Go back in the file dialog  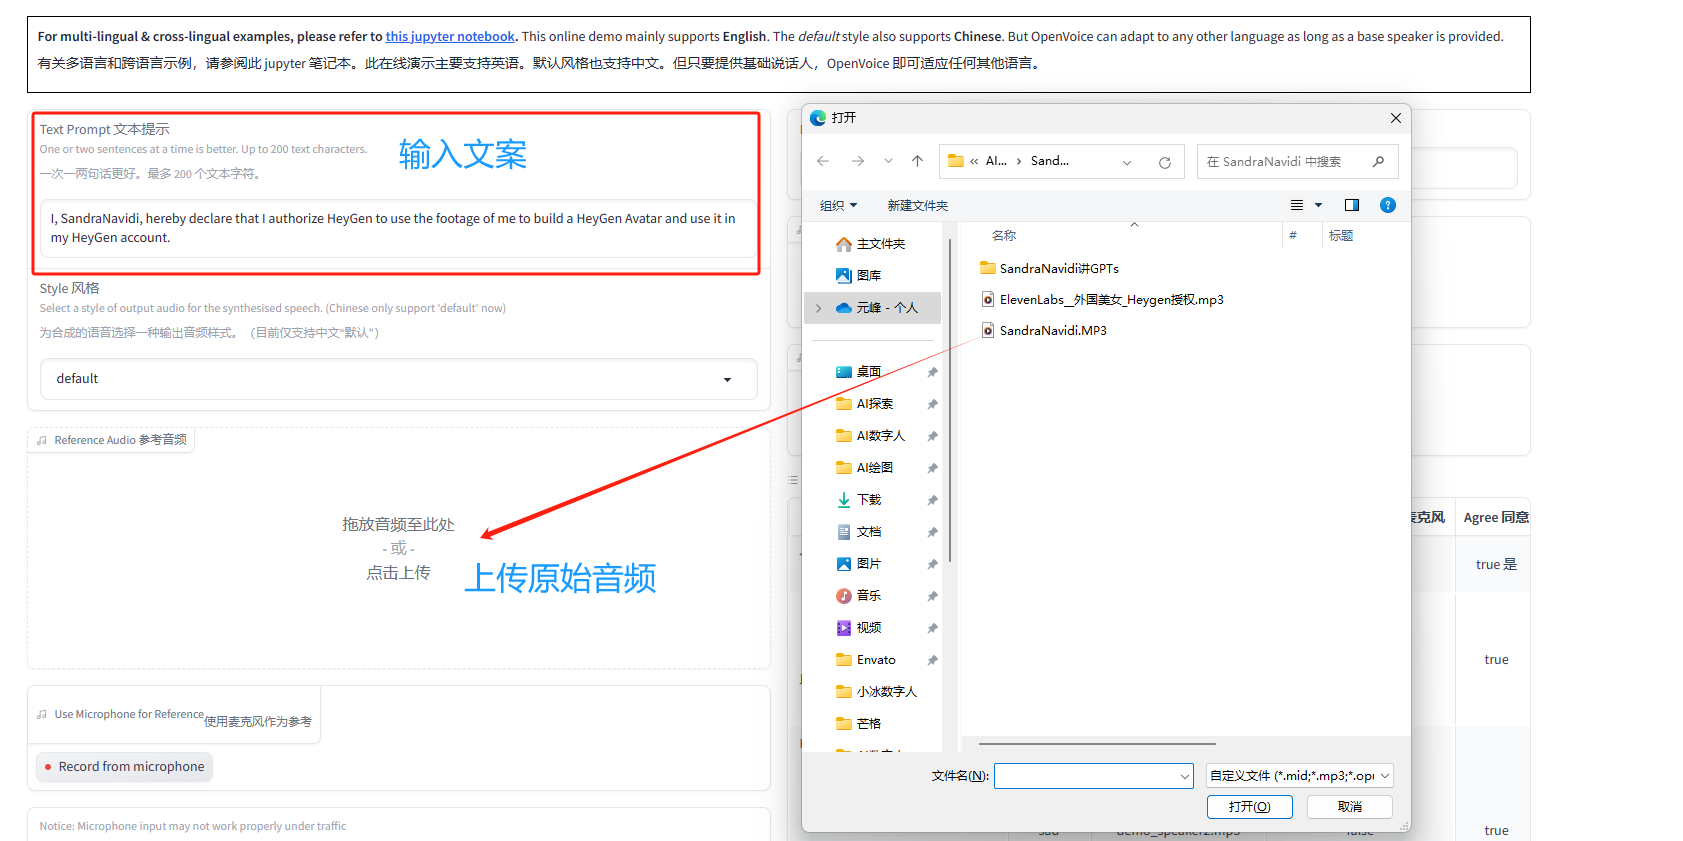823,161
